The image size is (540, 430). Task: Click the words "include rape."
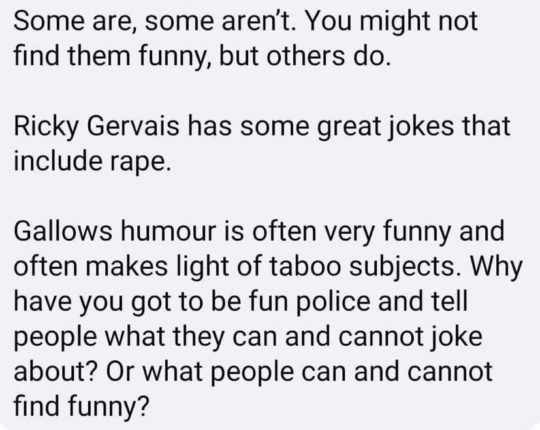pyautogui.click(x=92, y=161)
